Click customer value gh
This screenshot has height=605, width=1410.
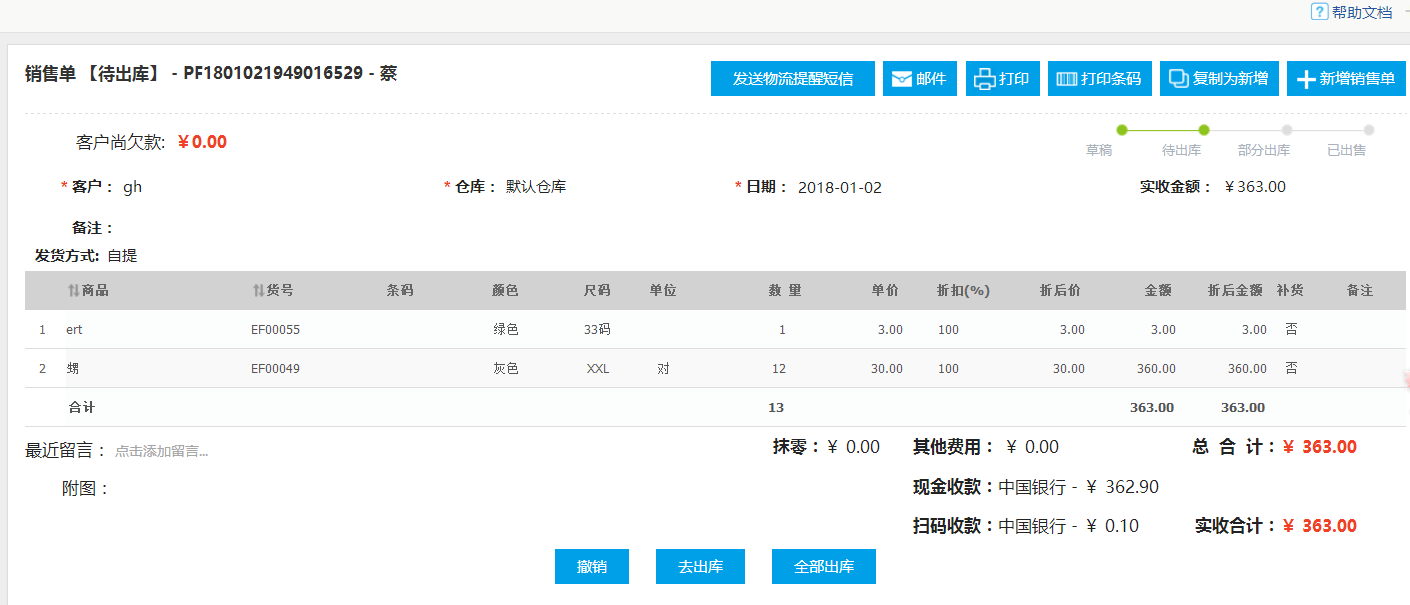point(132,187)
